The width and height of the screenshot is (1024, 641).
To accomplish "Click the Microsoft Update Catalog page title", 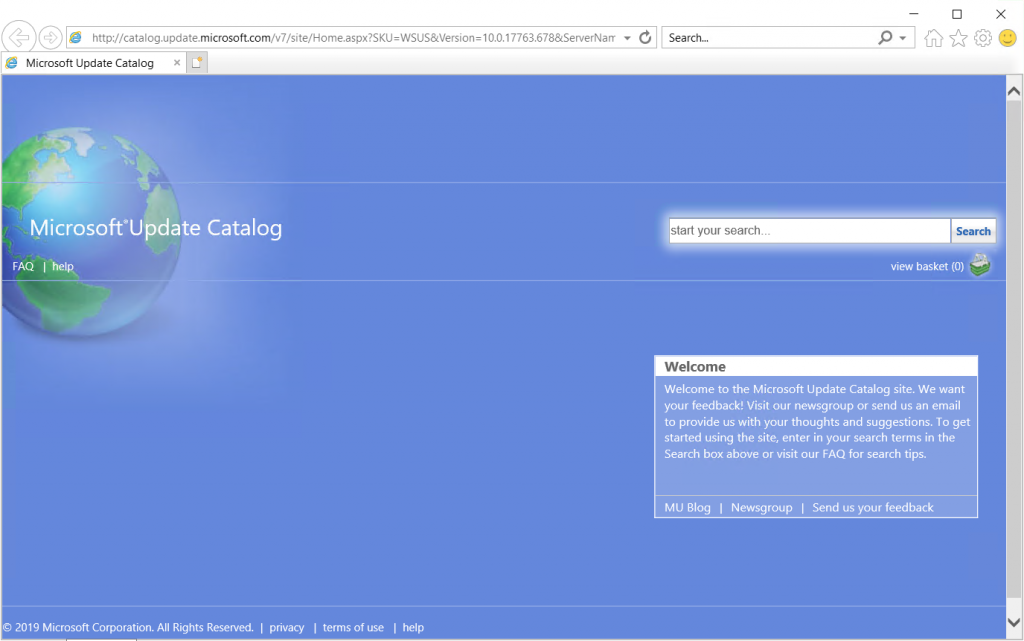I will pos(155,228).
